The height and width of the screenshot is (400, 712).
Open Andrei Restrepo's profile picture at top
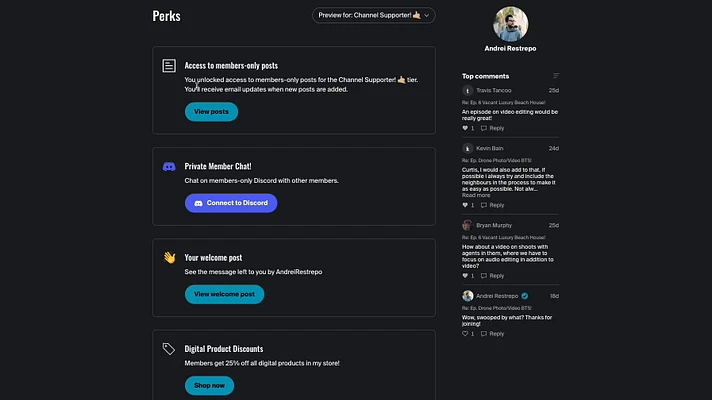(x=510, y=24)
